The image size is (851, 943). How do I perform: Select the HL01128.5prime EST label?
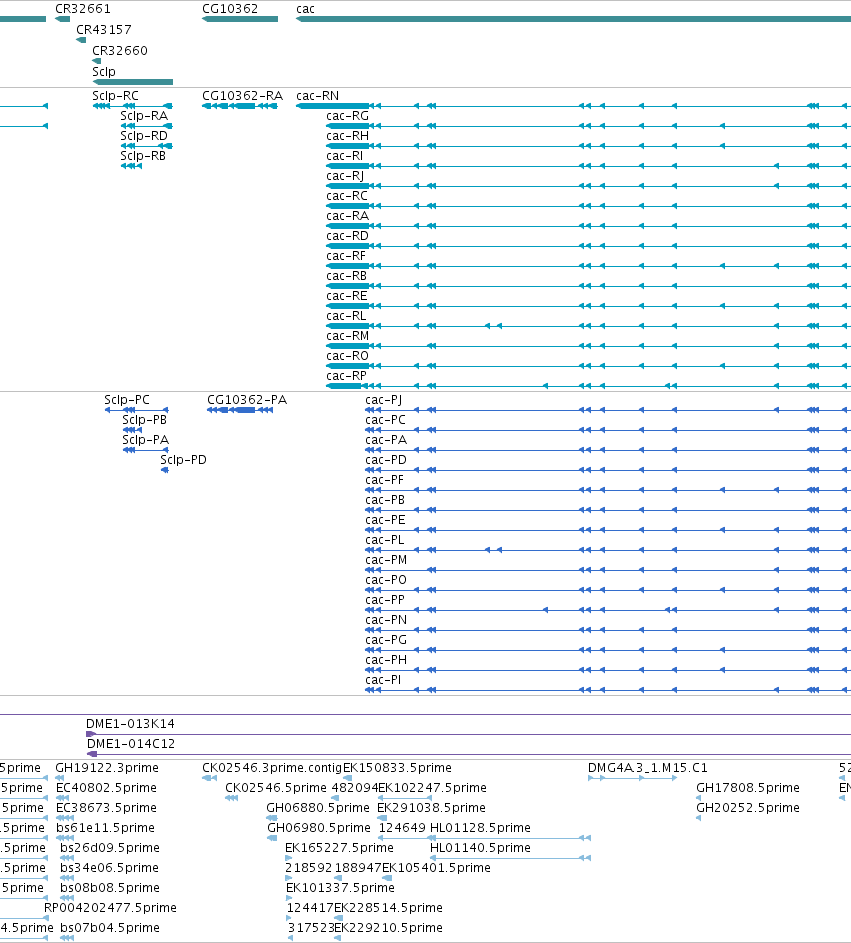point(481,828)
